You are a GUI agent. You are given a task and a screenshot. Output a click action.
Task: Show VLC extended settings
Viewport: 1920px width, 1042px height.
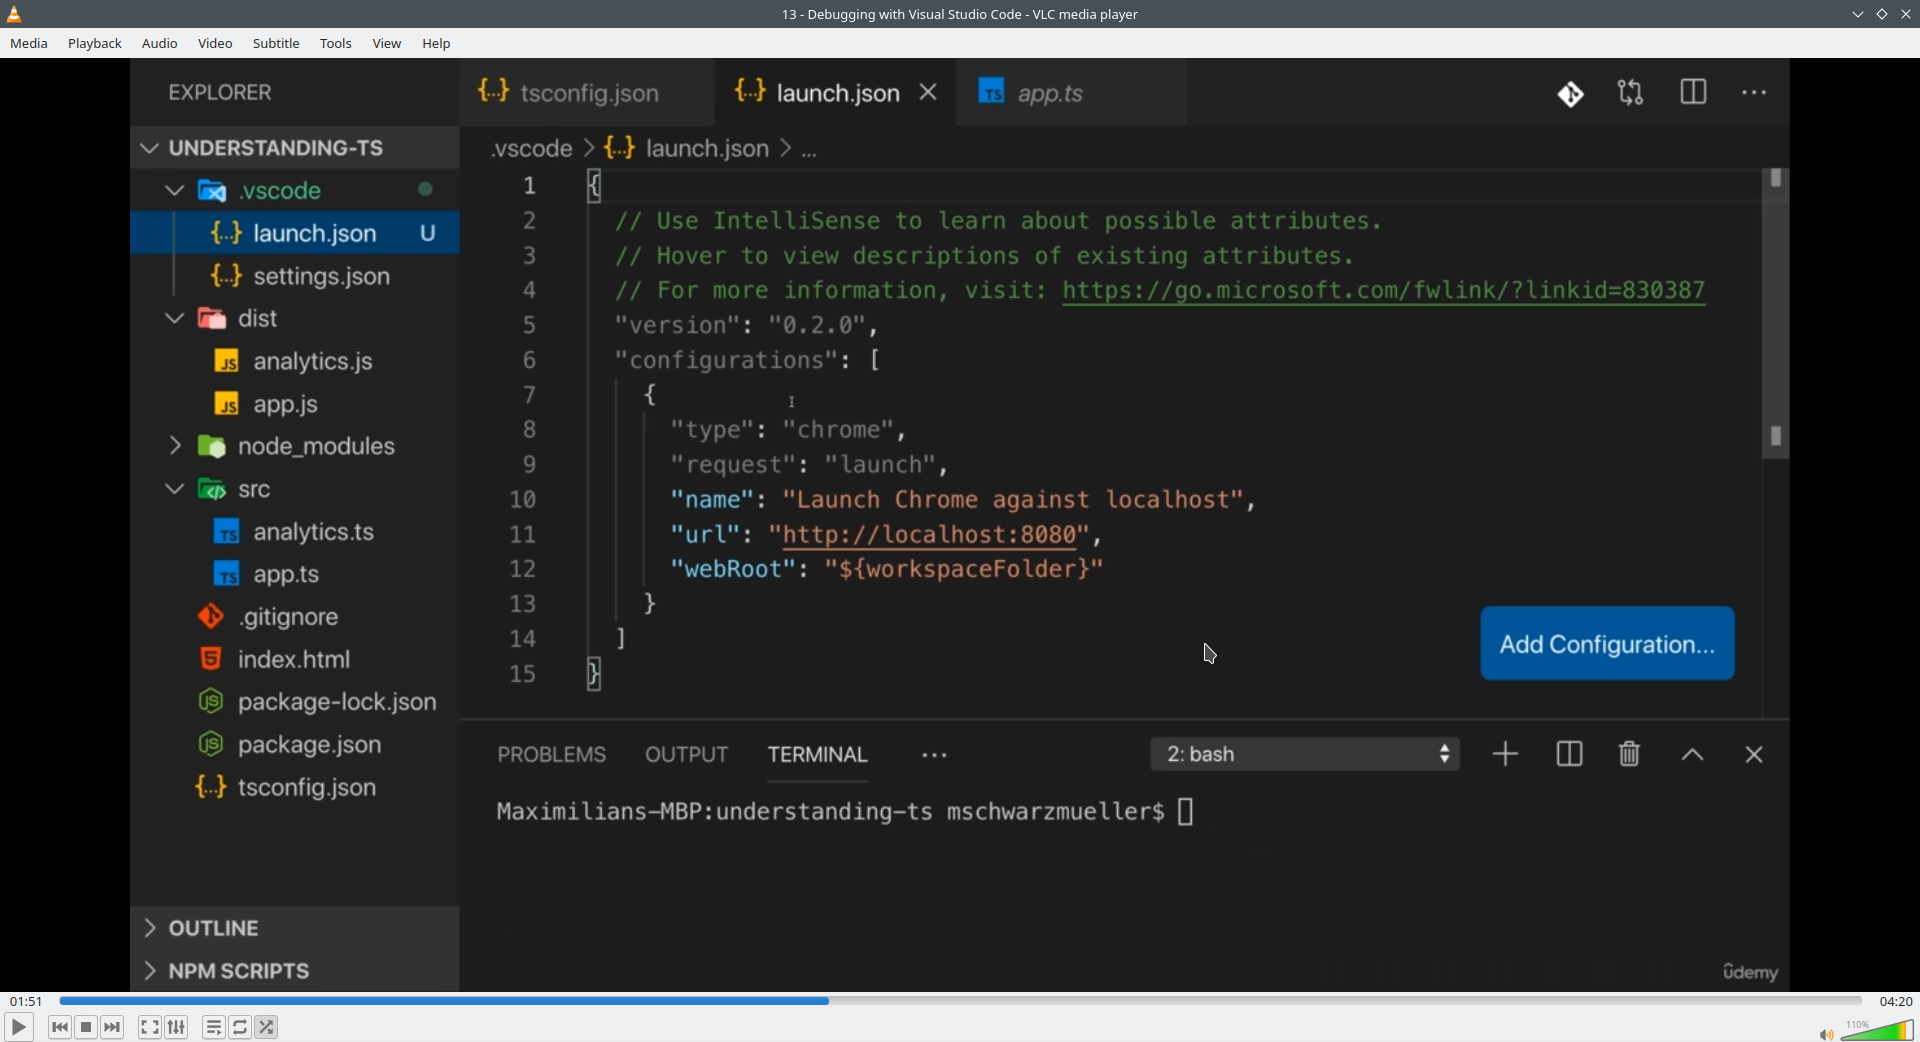point(177,1027)
